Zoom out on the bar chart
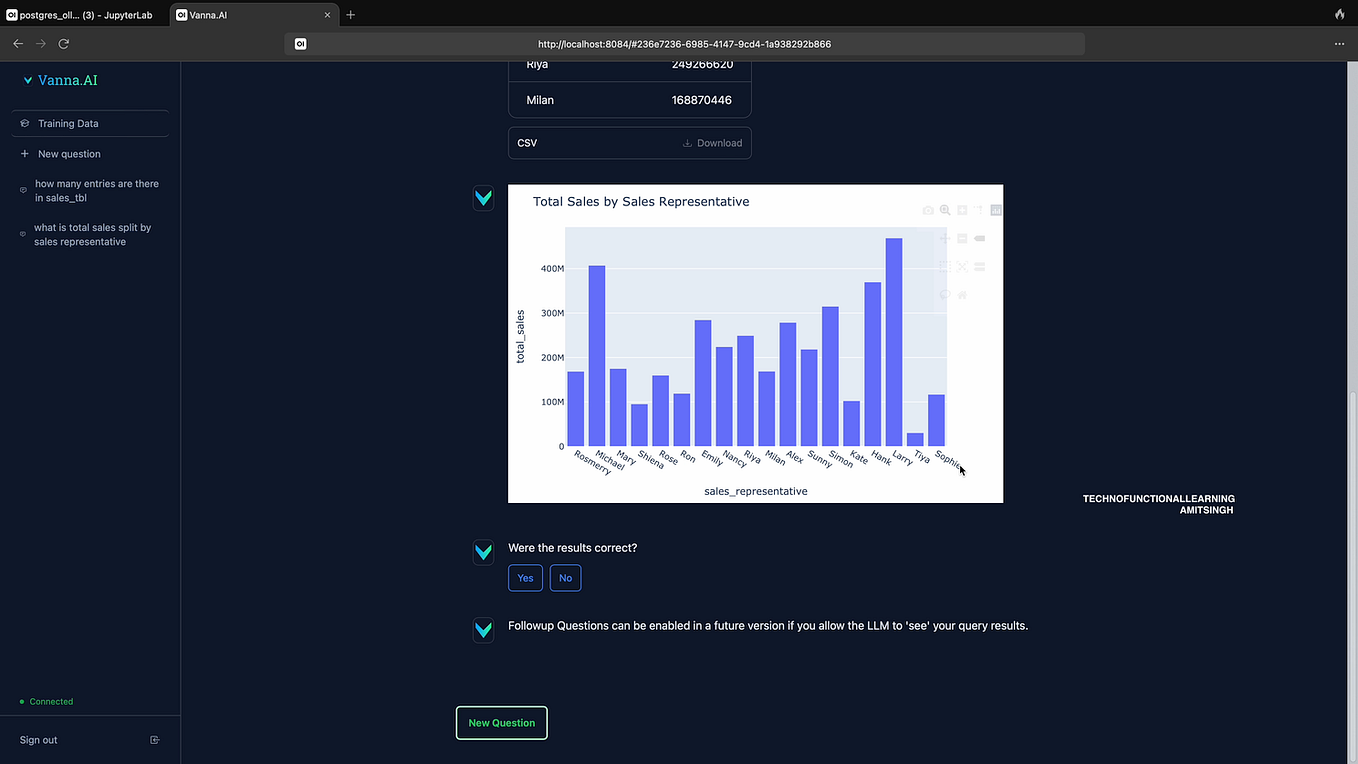This screenshot has width=1358, height=764. (962, 238)
